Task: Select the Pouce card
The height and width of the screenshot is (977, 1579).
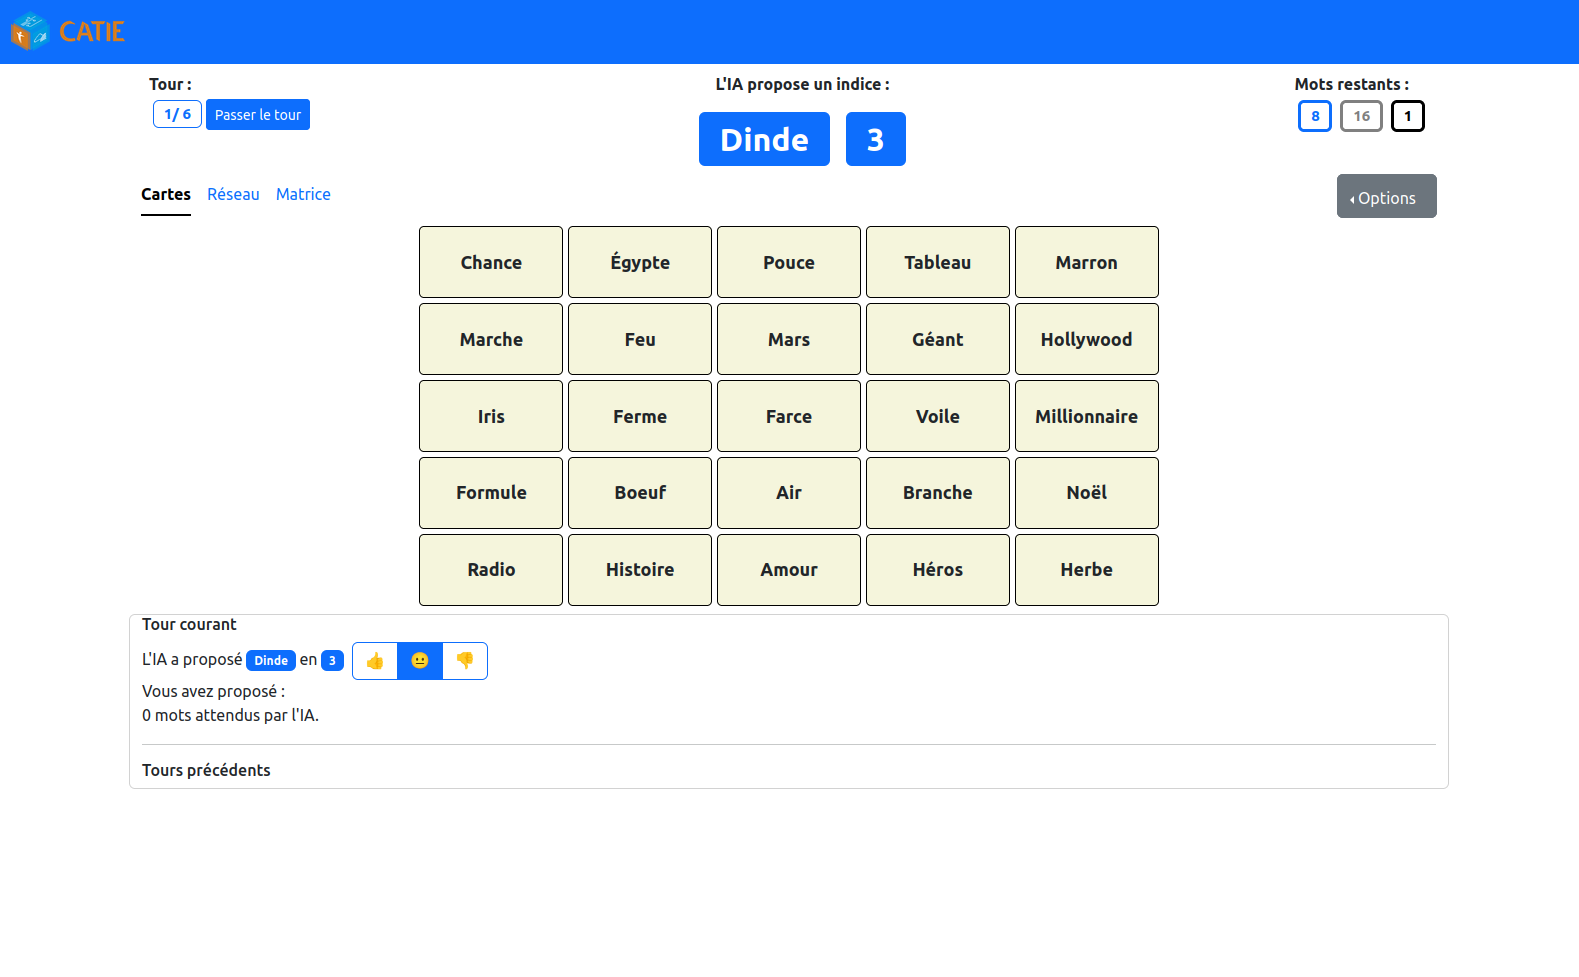Action: [789, 262]
